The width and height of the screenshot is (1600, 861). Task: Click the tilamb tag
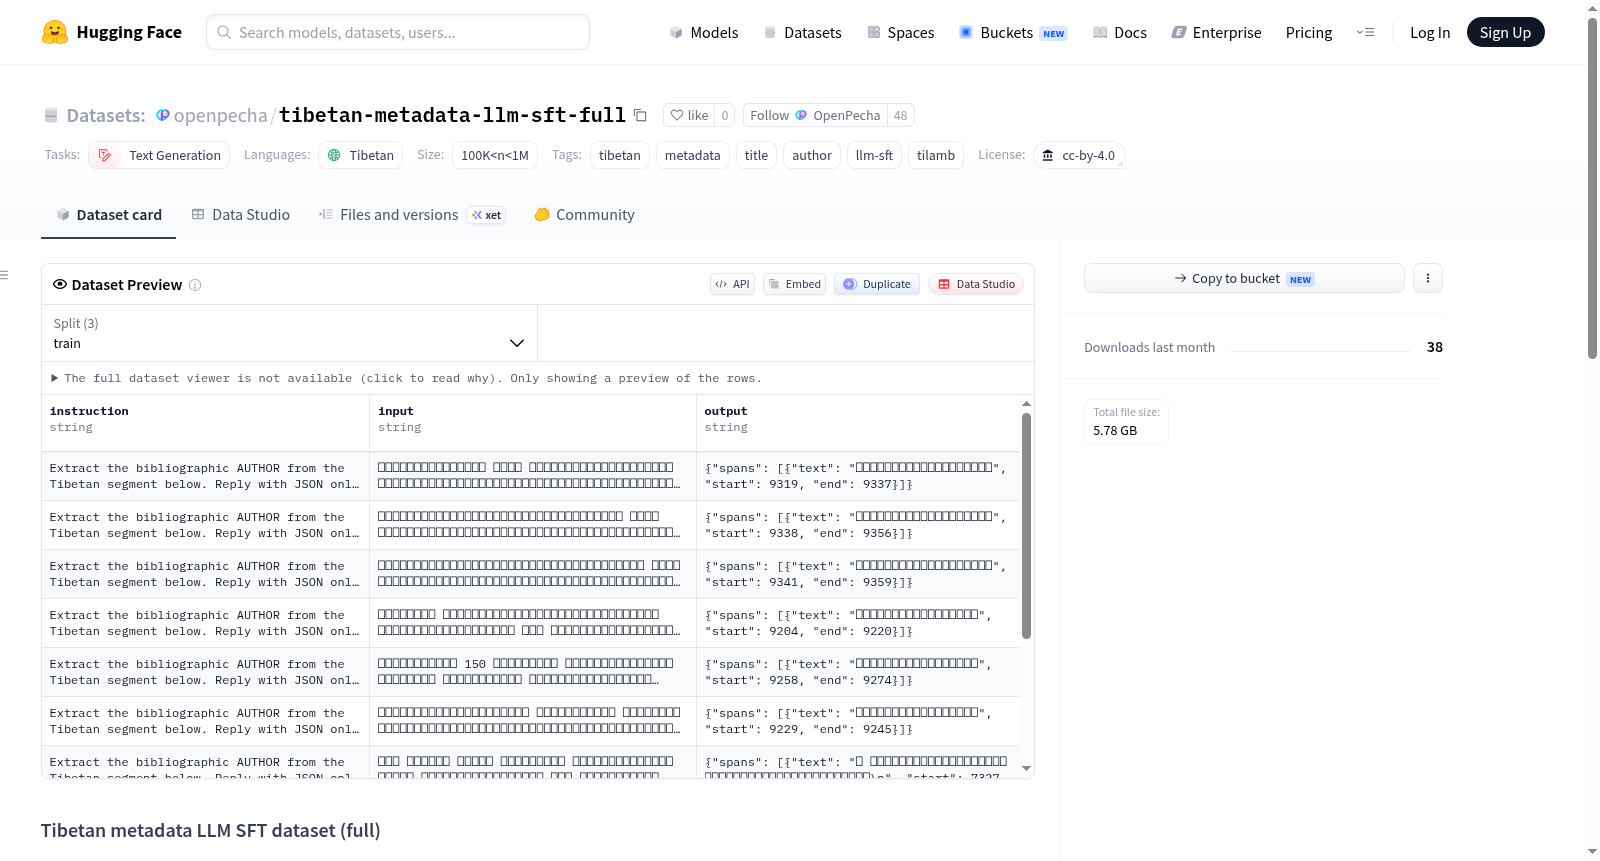[936, 155]
